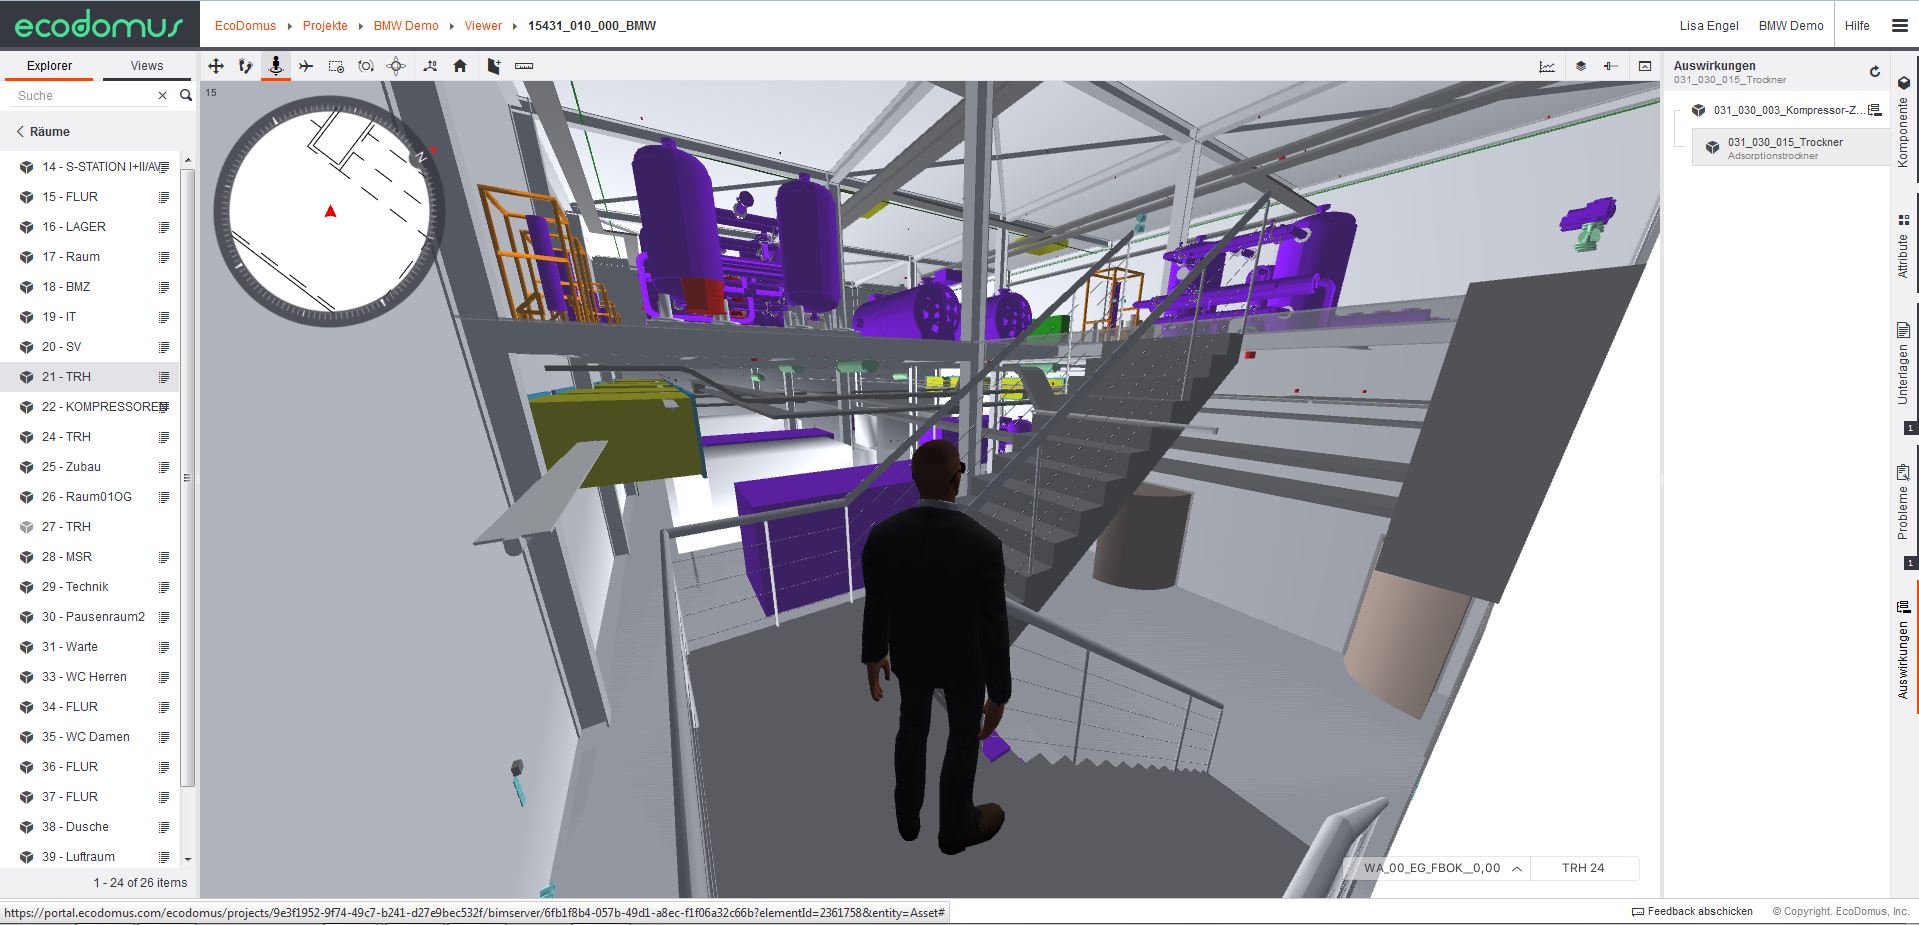
Task: Click the Projekte breadcrumb link
Action: coord(325,26)
